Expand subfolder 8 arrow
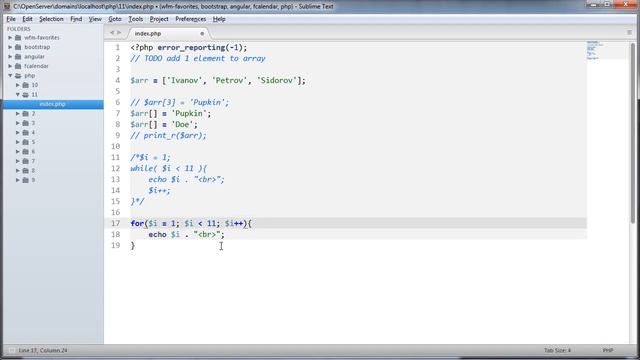The image size is (640, 360). [18, 171]
